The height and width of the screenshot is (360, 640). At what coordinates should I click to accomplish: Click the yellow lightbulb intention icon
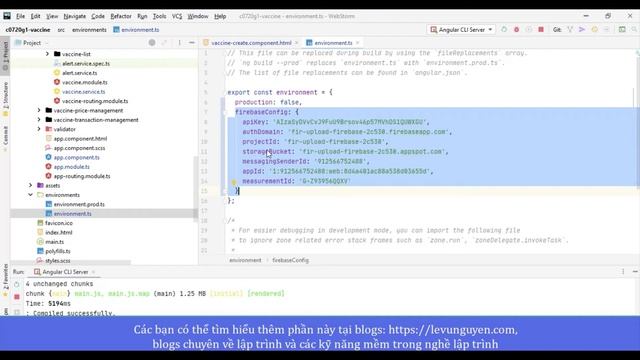233,182
